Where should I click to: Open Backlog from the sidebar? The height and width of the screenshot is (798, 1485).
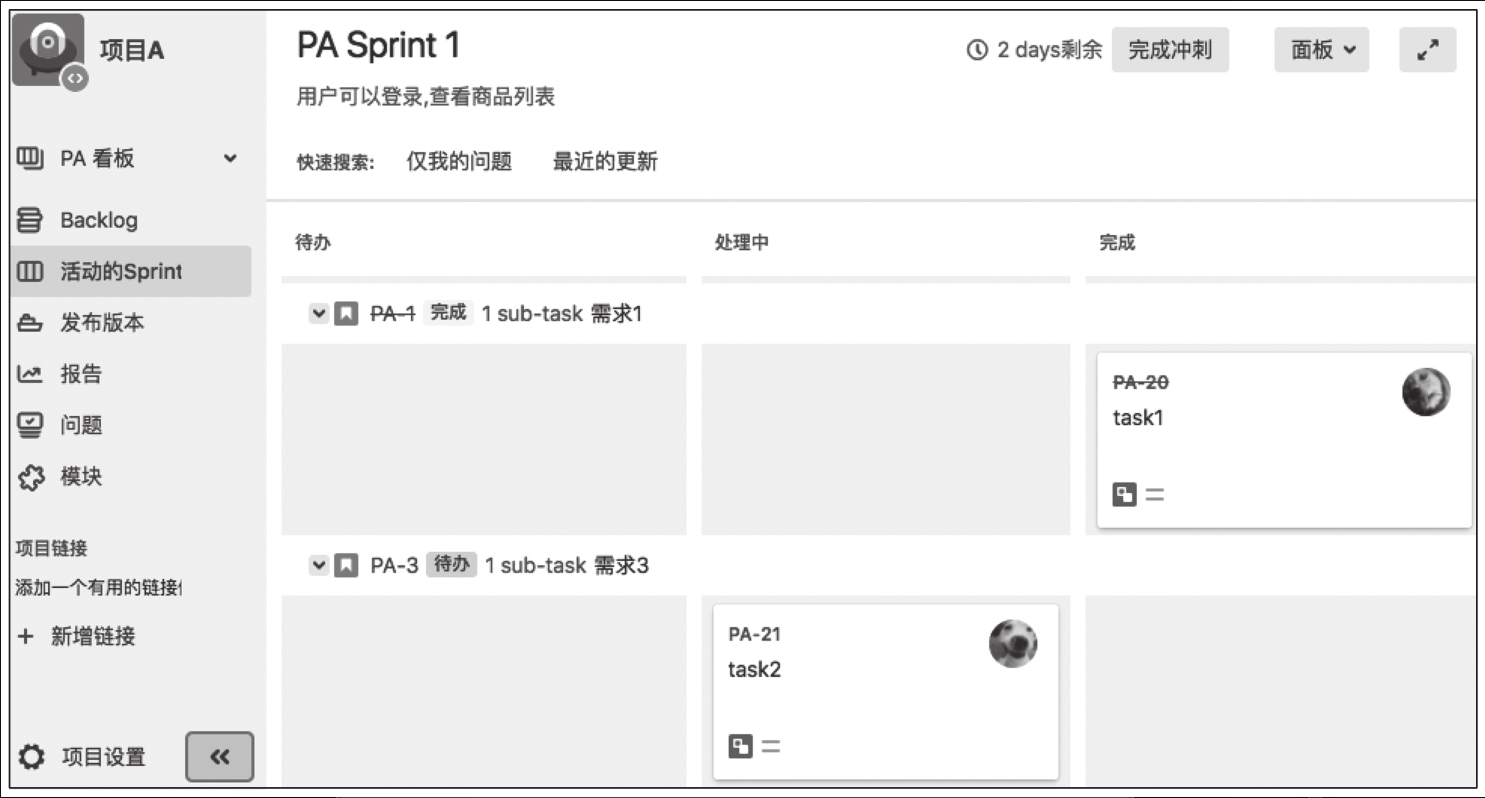(98, 220)
